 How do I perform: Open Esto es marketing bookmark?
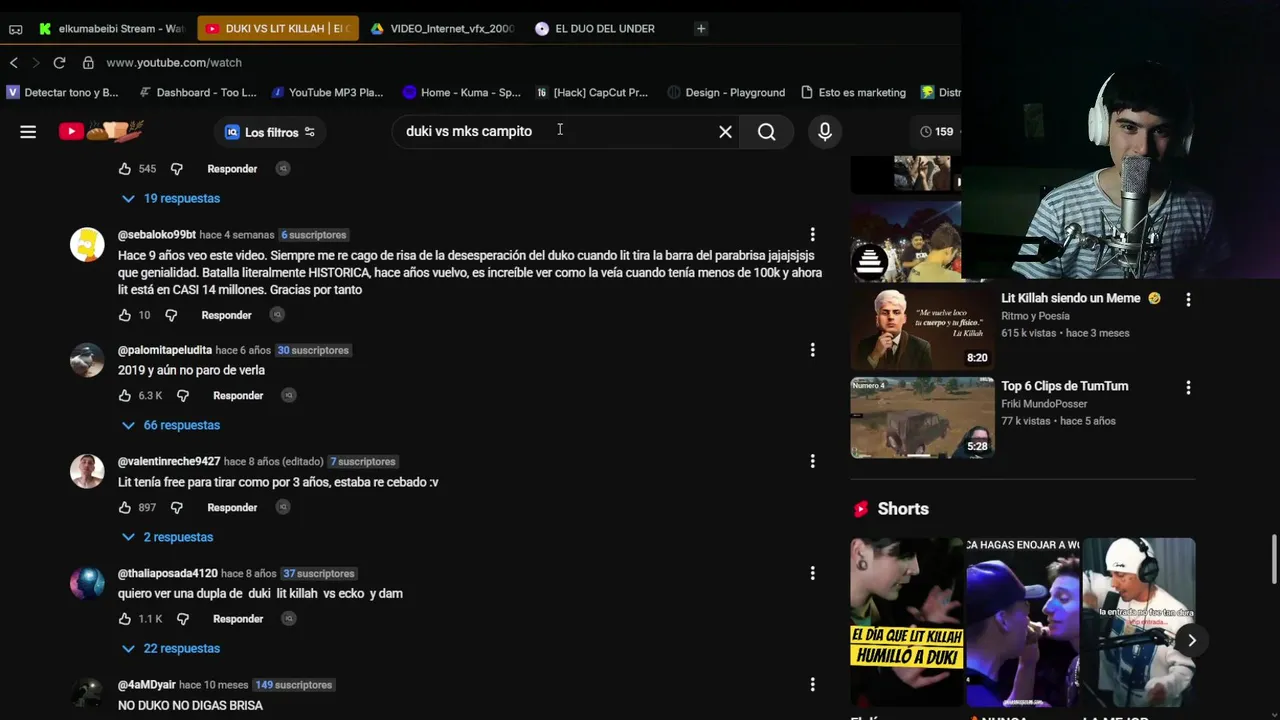tap(853, 92)
